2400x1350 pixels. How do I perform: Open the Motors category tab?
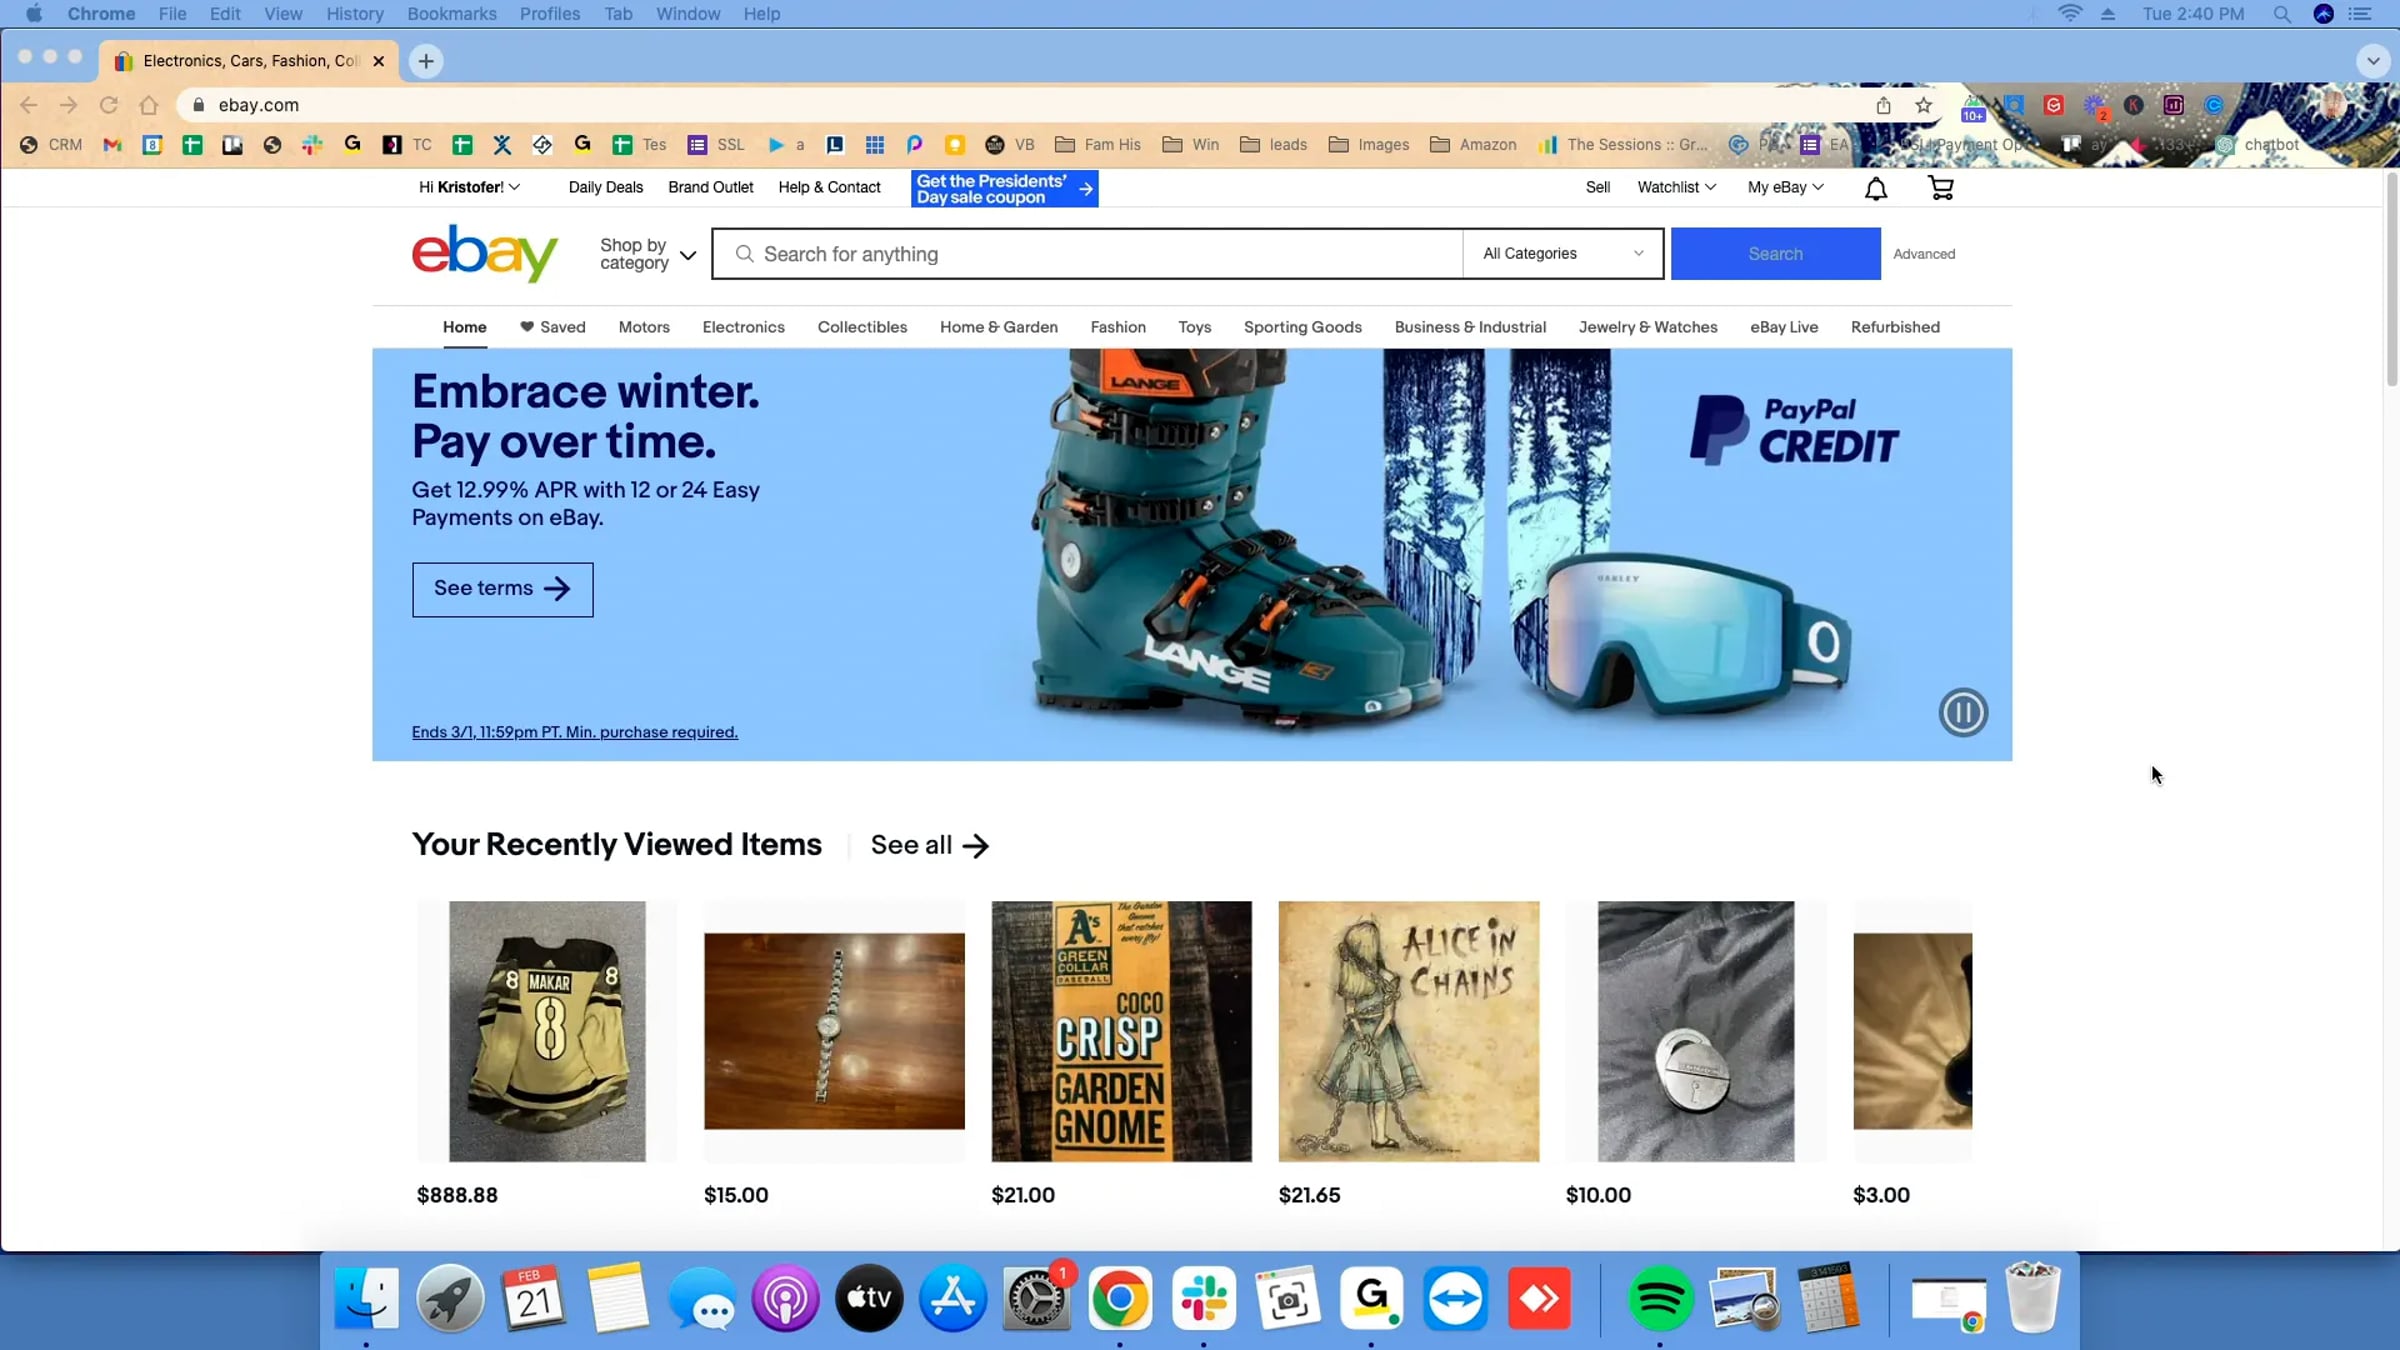[644, 327]
